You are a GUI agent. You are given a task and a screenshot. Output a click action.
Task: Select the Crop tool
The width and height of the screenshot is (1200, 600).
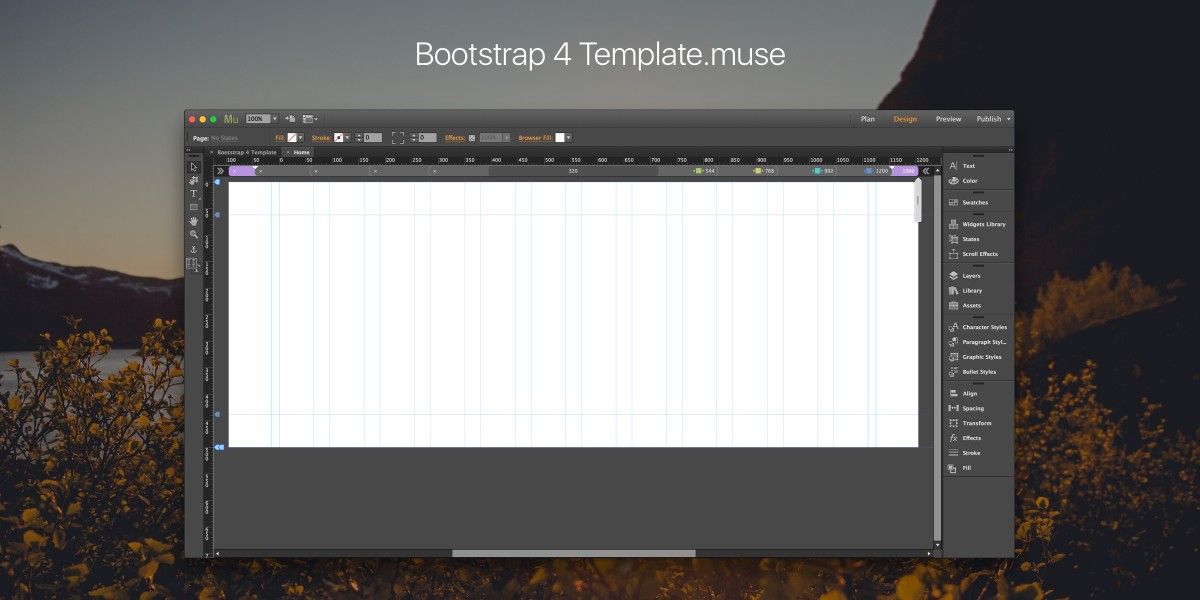194,180
